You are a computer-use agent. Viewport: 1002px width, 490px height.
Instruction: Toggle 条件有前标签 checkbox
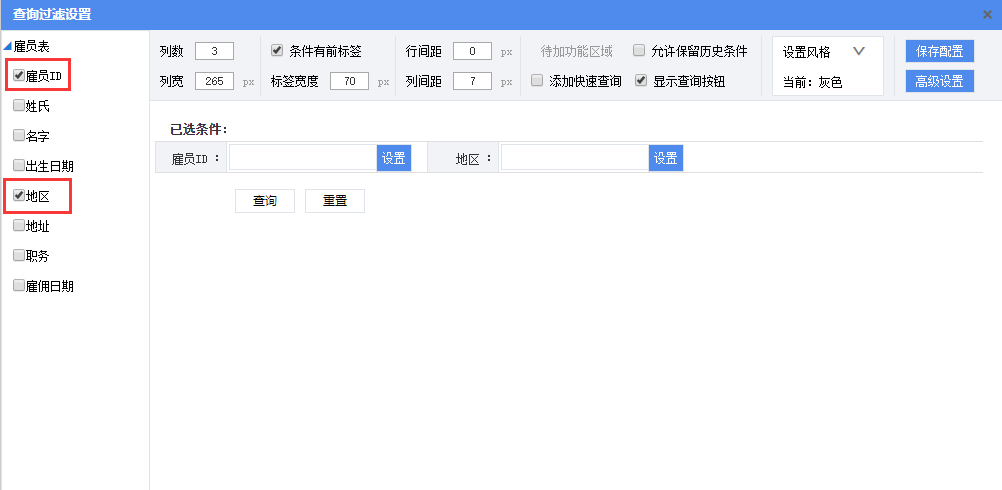278,51
